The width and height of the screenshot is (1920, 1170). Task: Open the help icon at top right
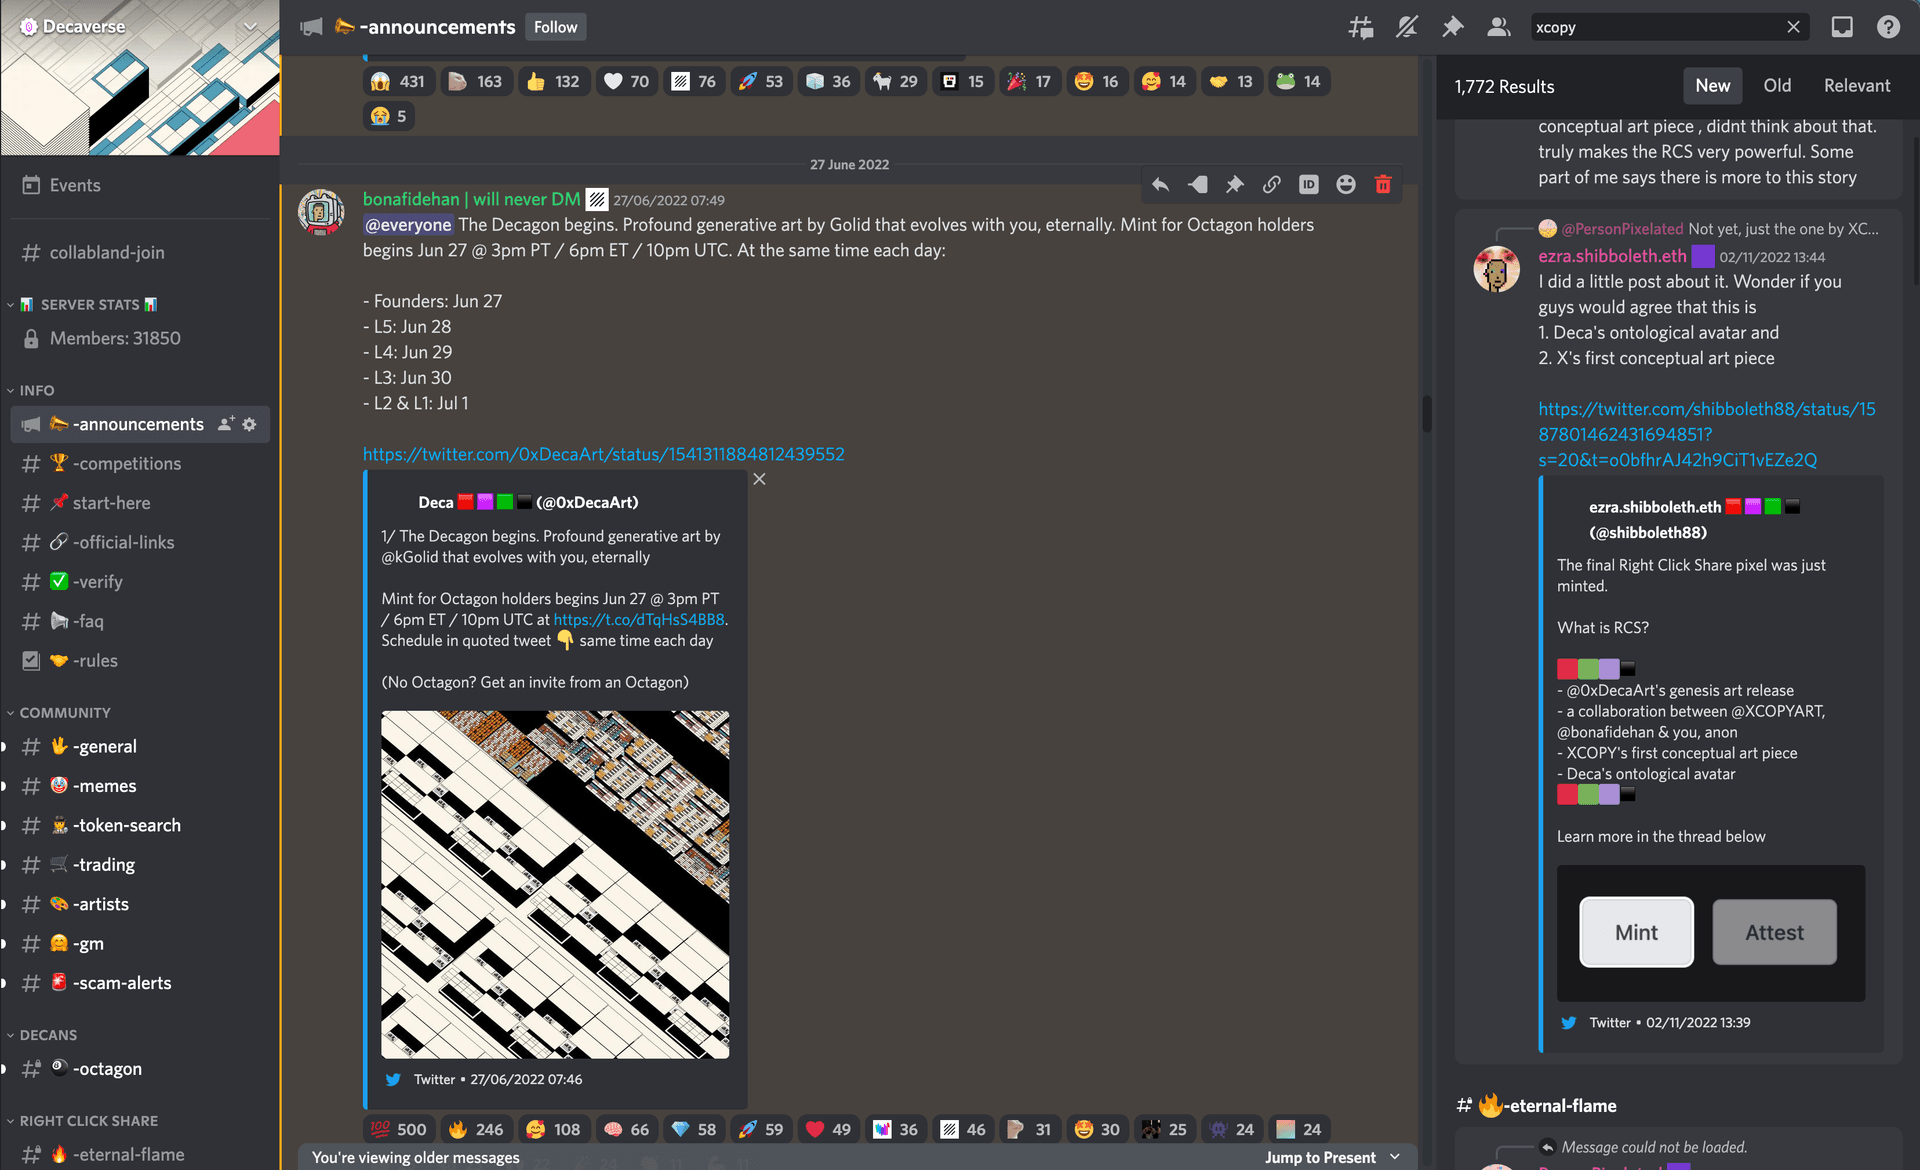pos(1889,27)
